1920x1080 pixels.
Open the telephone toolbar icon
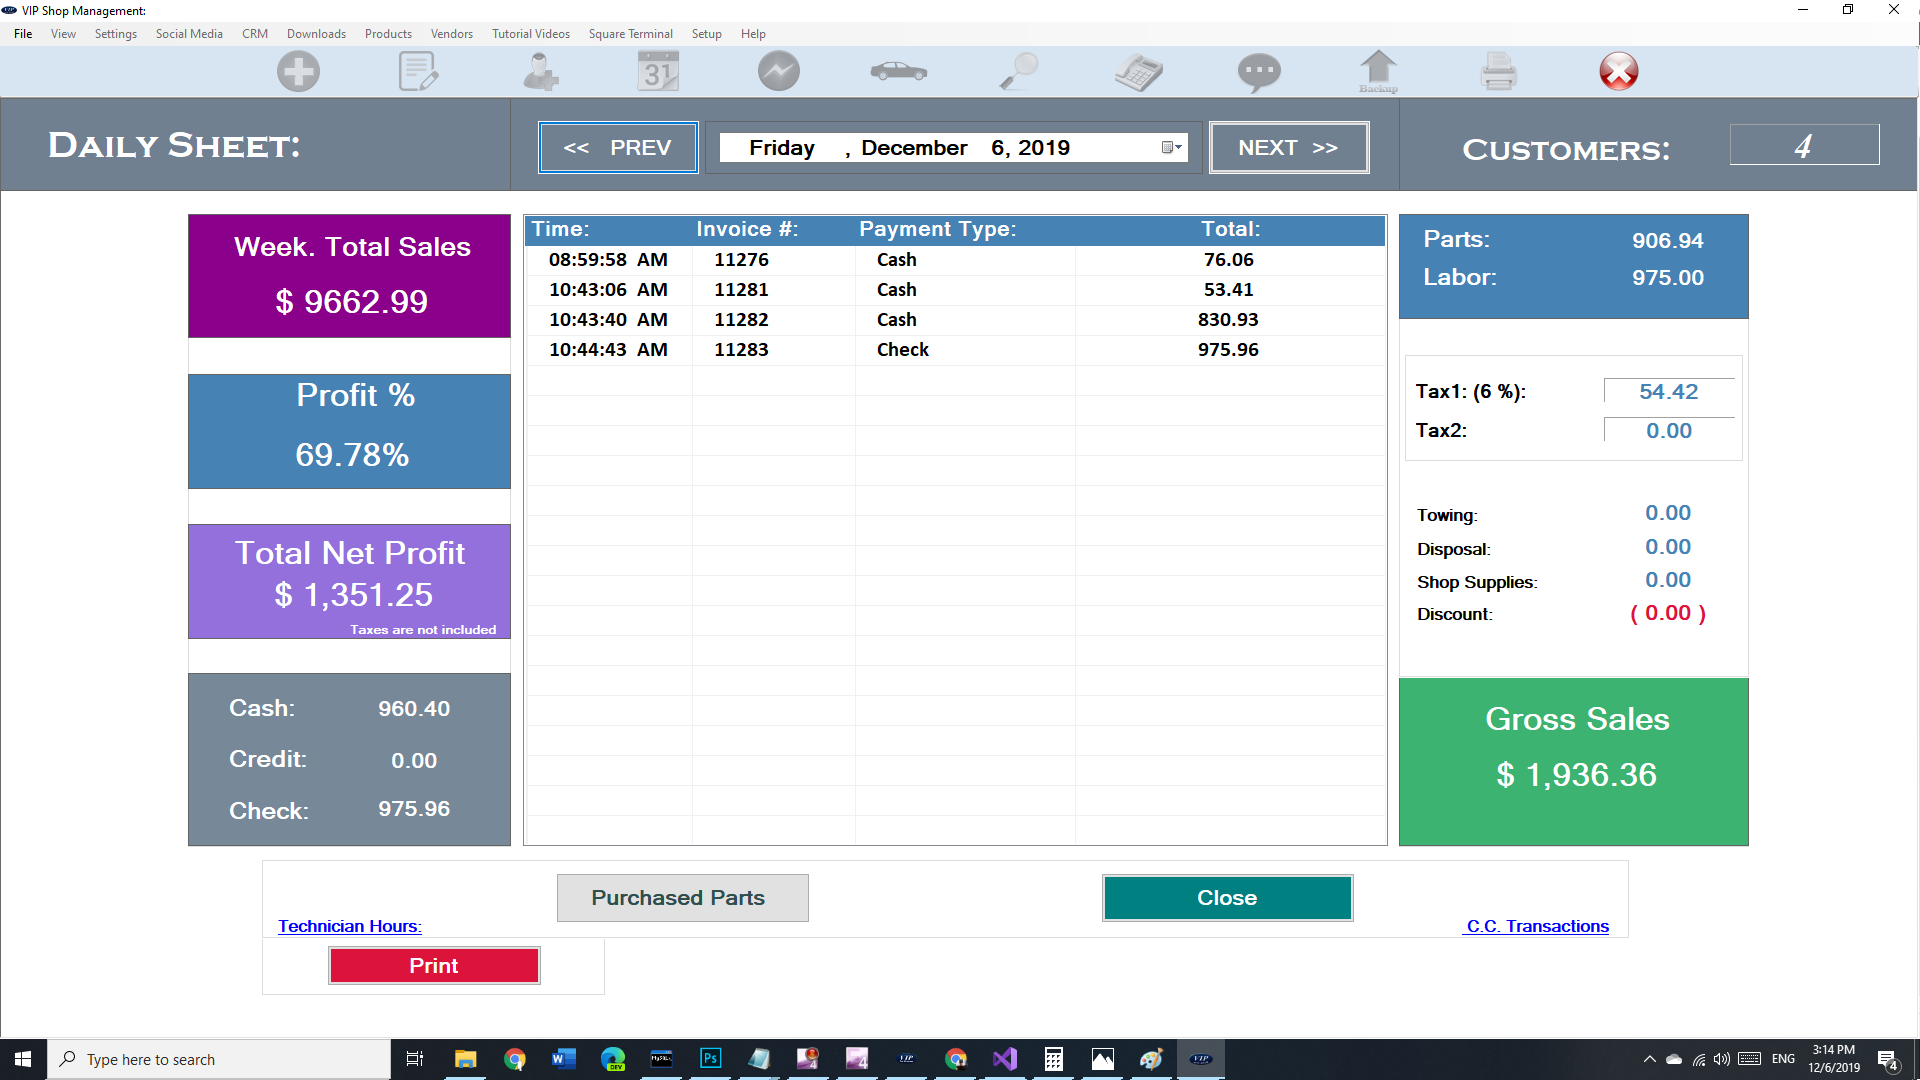[x=1138, y=72]
